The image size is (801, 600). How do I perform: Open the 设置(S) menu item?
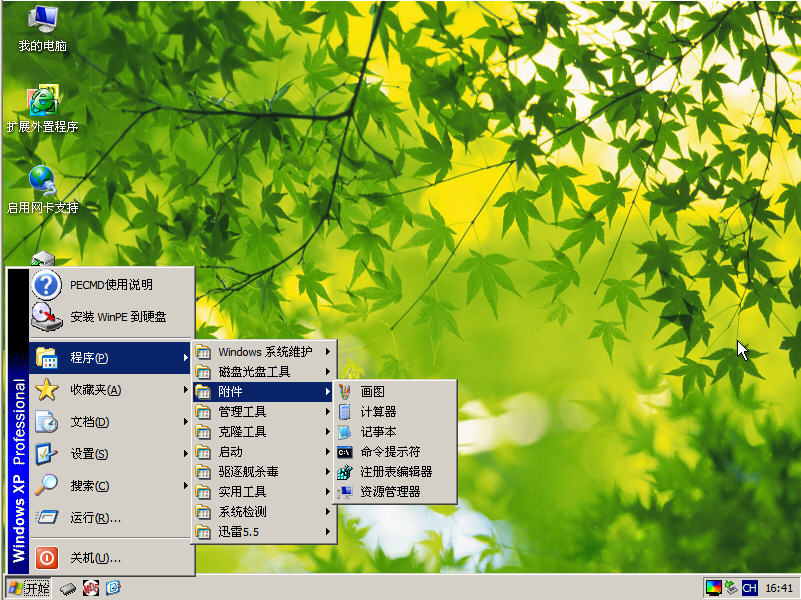pos(89,454)
